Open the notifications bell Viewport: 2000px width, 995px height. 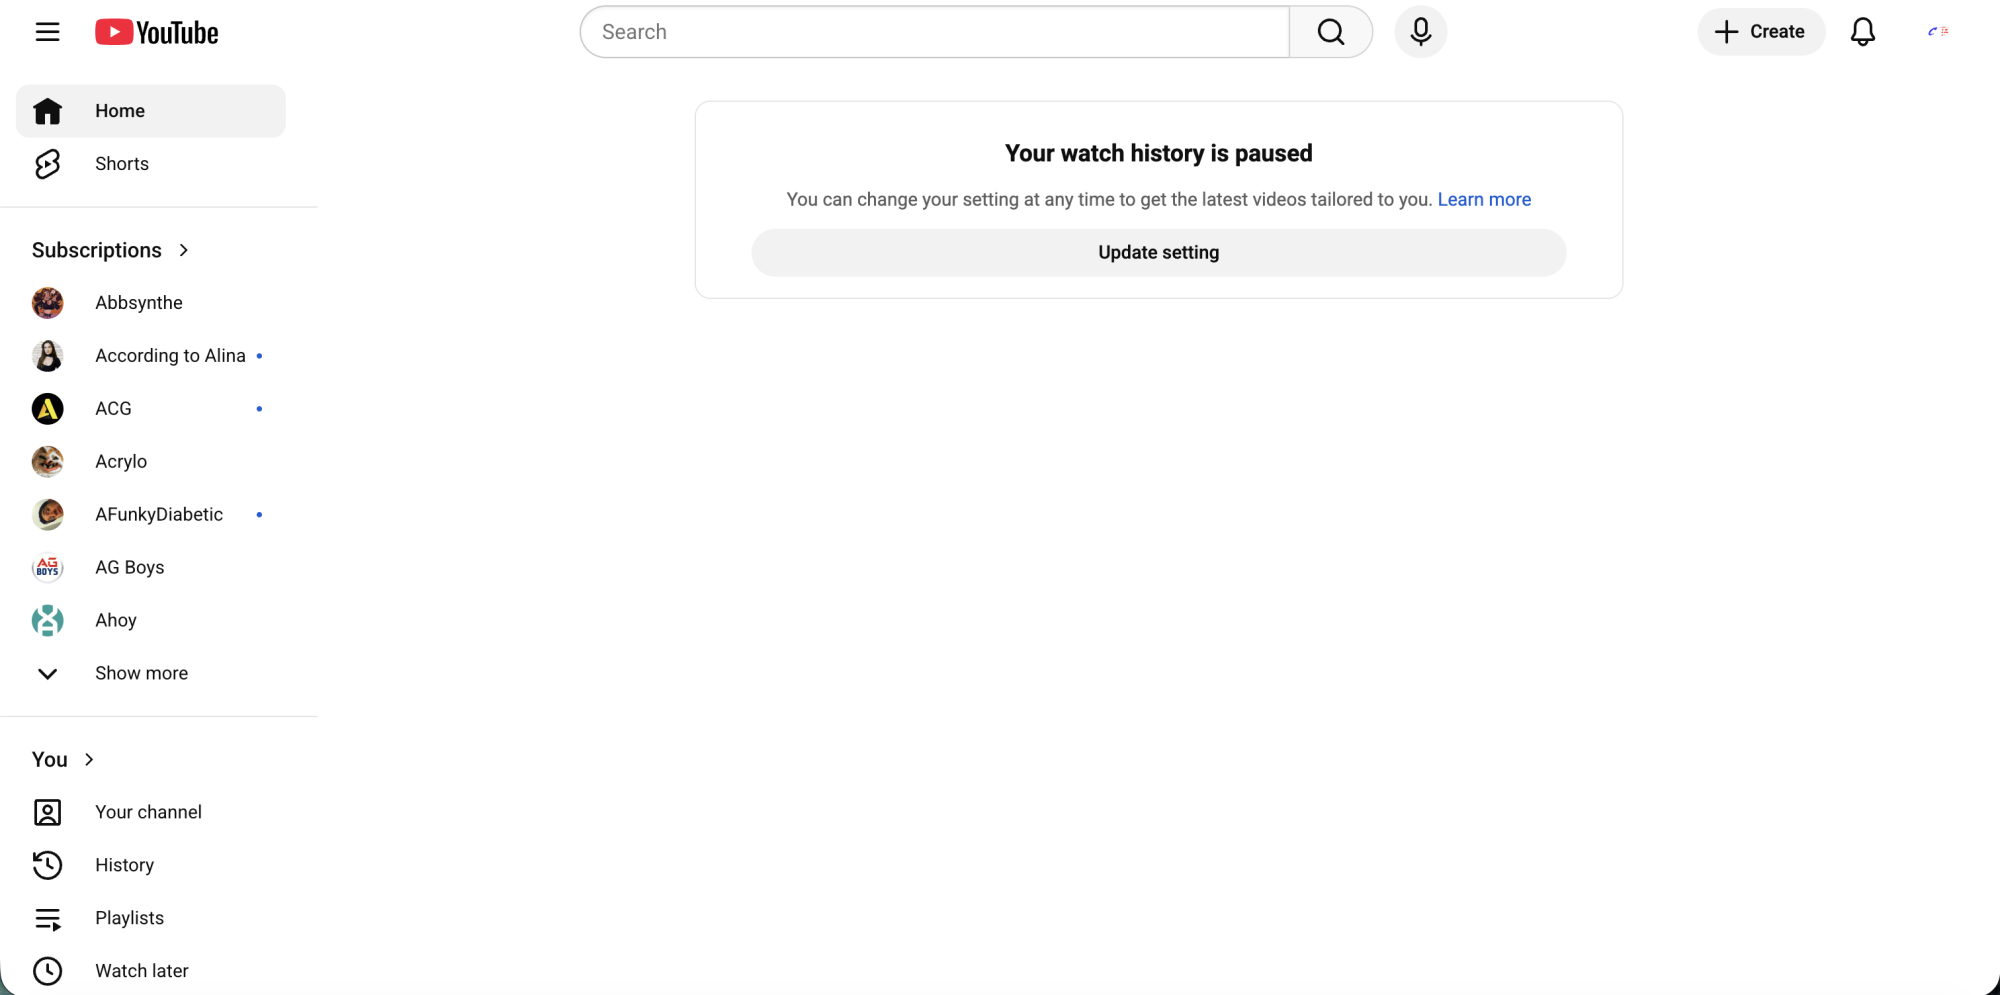[x=1862, y=32]
